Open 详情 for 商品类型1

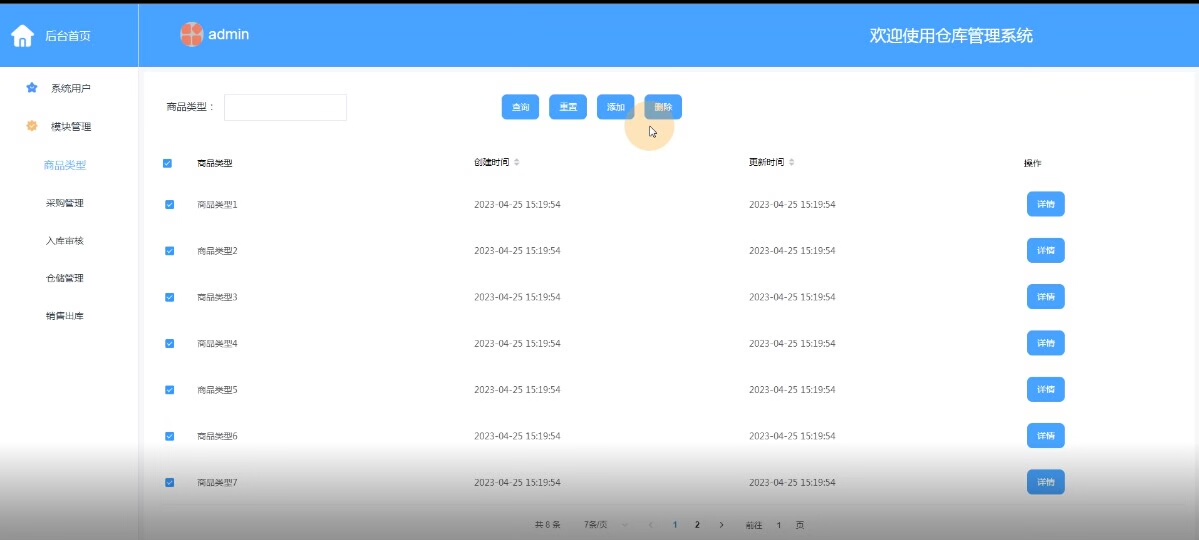tap(1045, 204)
